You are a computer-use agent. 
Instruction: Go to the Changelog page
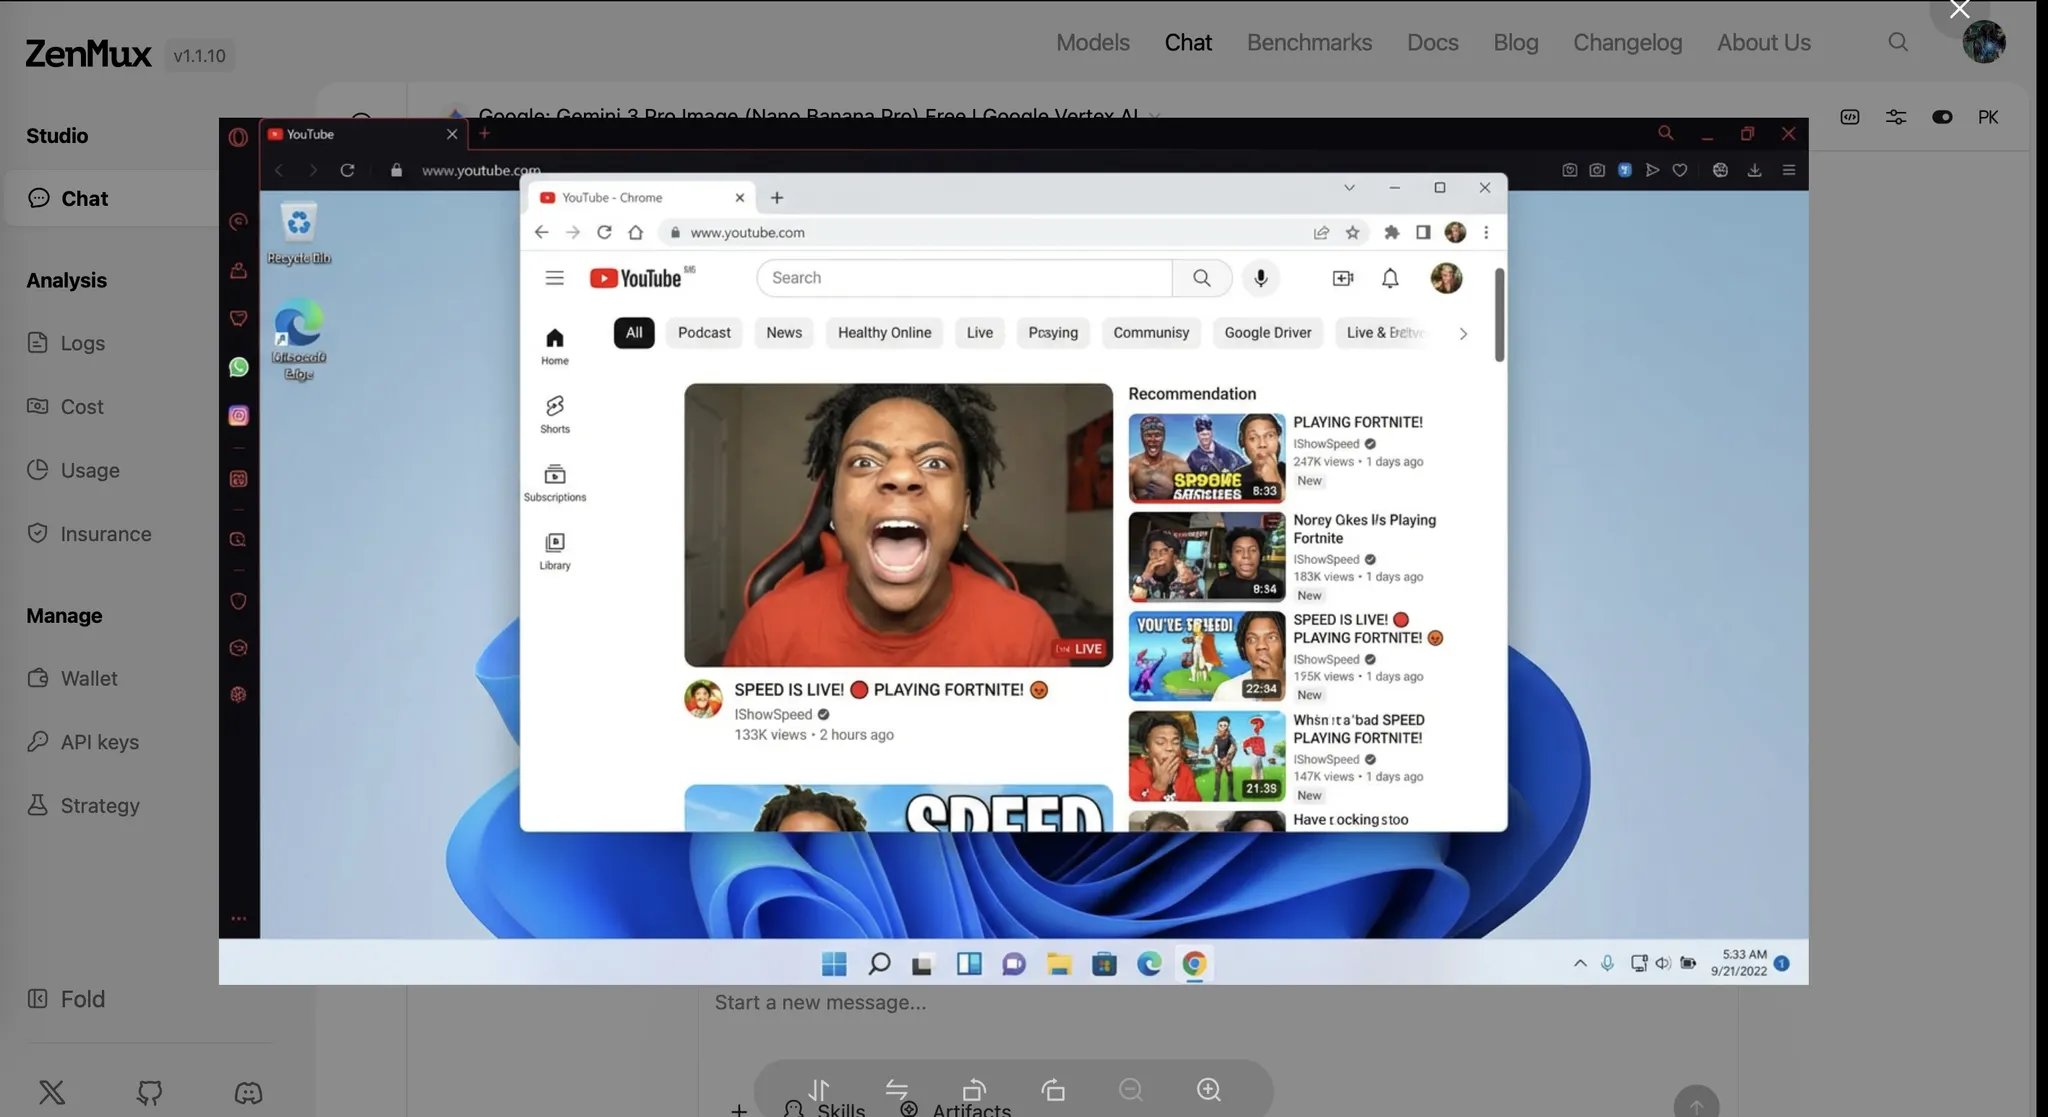(1627, 42)
